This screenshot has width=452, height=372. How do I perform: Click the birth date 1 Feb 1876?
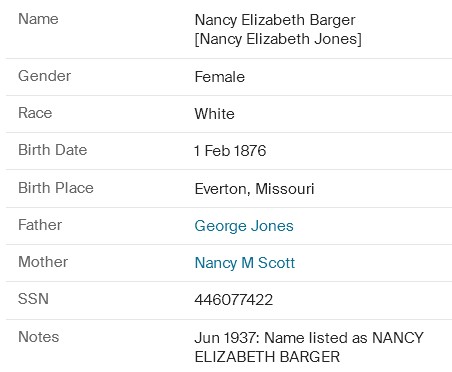[230, 151]
